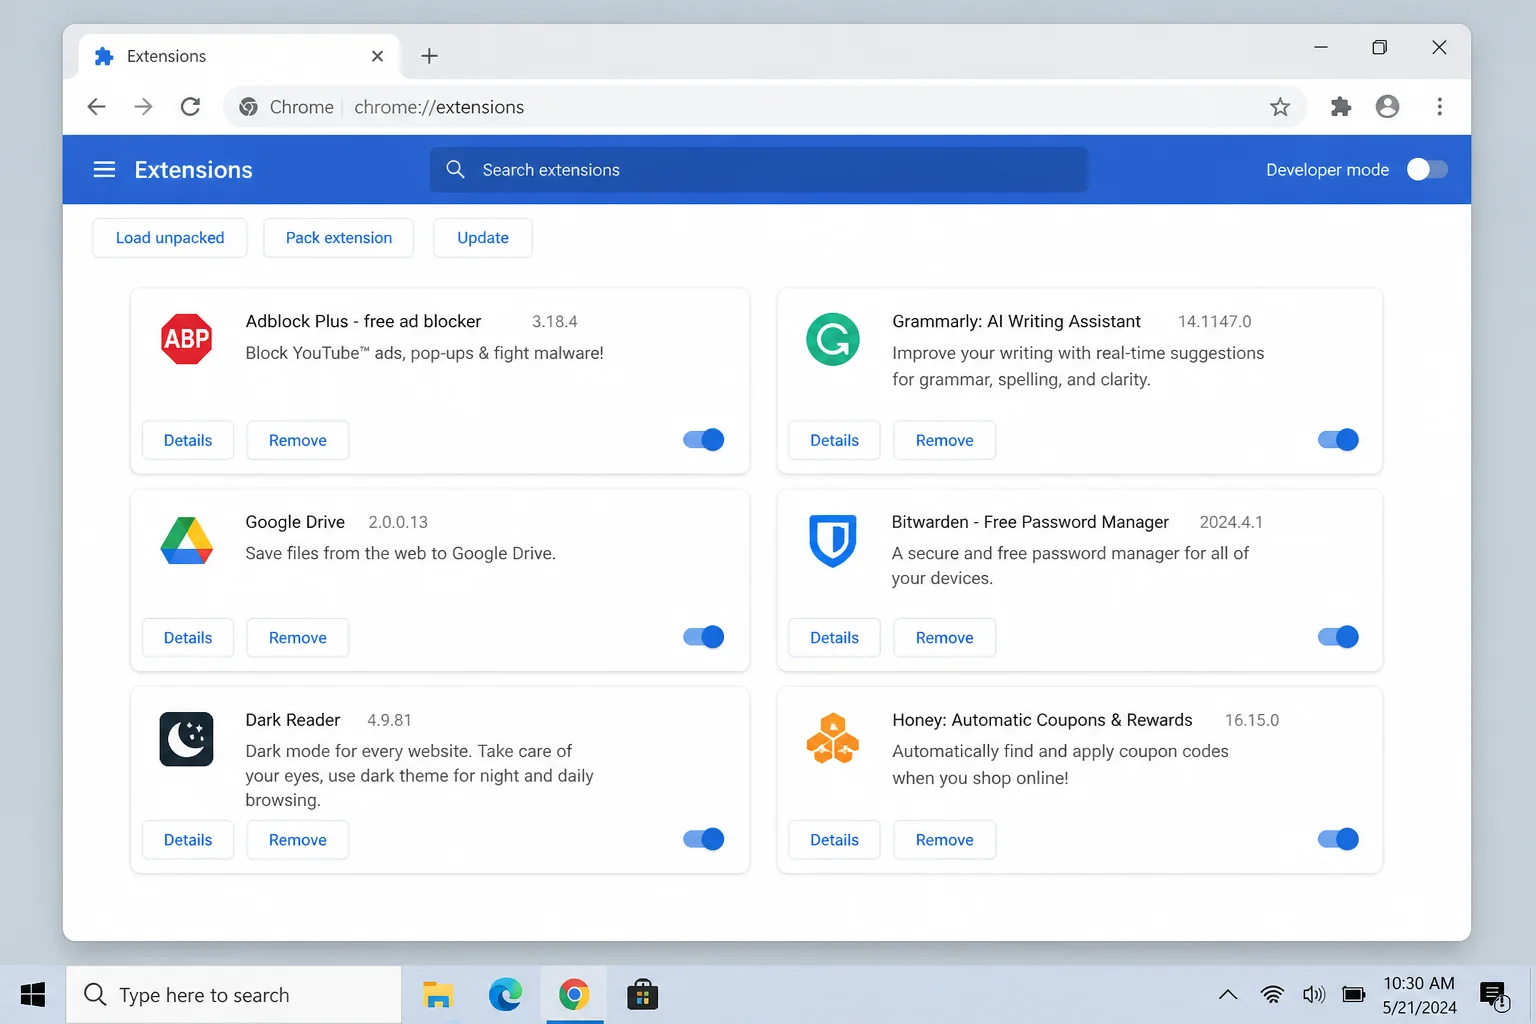This screenshot has width=1536, height=1024.
Task: Launch Microsoft Edge from taskbar
Action: click(505, 995)
